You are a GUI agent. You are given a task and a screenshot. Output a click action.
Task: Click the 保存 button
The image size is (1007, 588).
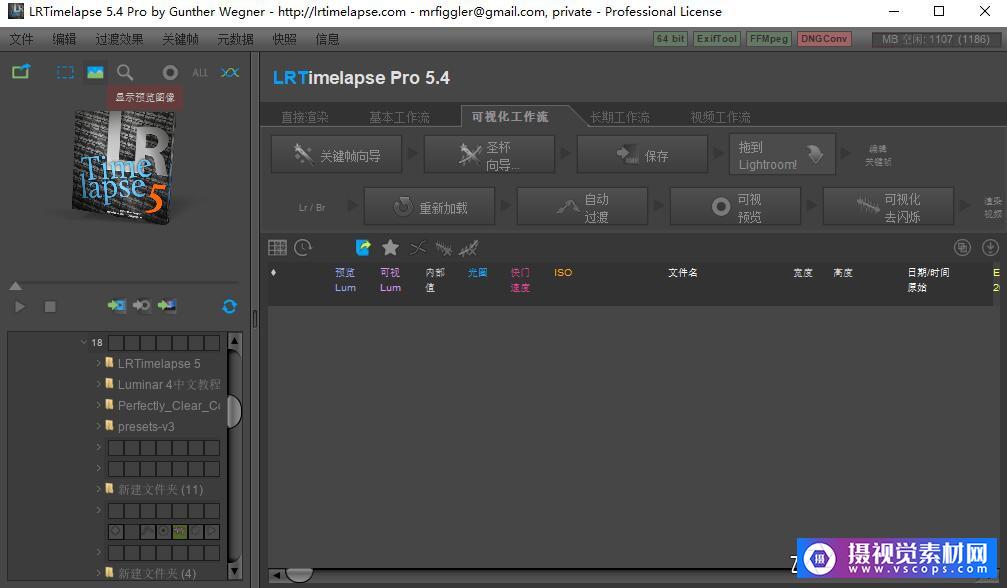[x=642, y=154]
